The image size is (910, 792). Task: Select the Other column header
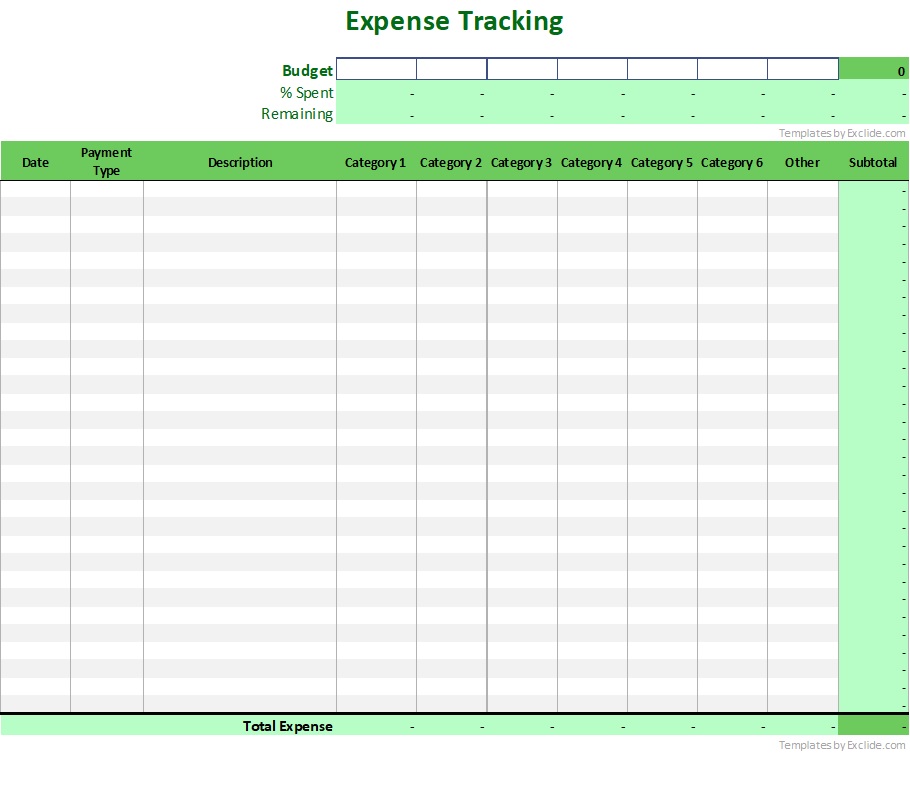[803, 162]
